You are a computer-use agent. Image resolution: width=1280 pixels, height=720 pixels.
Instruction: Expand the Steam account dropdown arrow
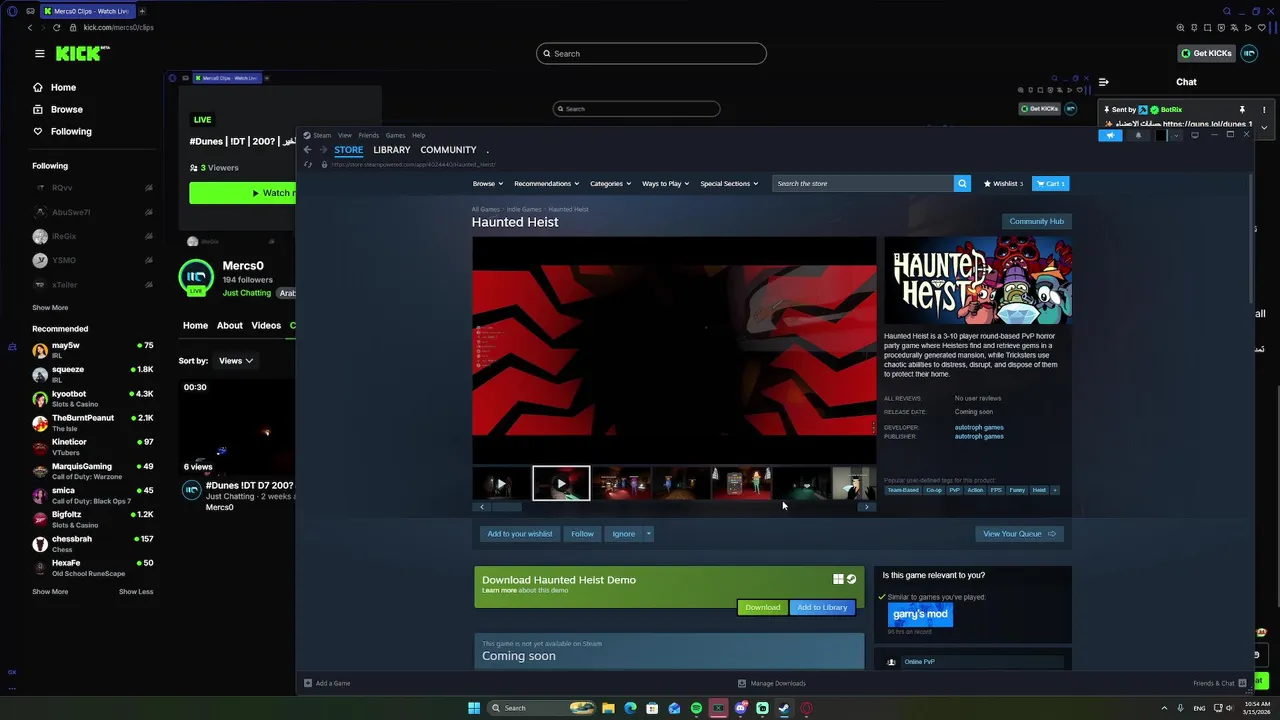1176,135
